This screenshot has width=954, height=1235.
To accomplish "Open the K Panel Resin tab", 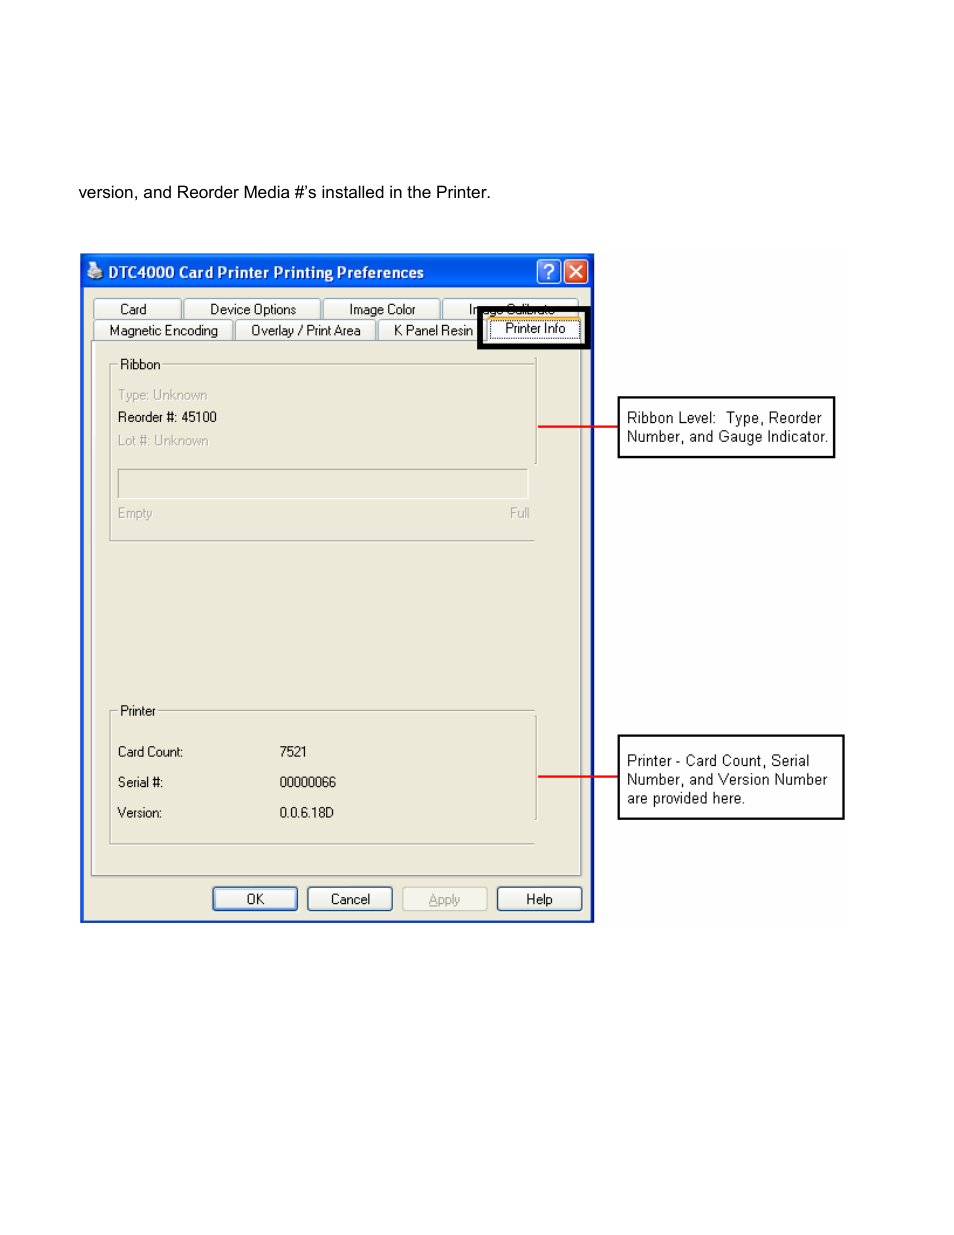I will coord(431,331).
